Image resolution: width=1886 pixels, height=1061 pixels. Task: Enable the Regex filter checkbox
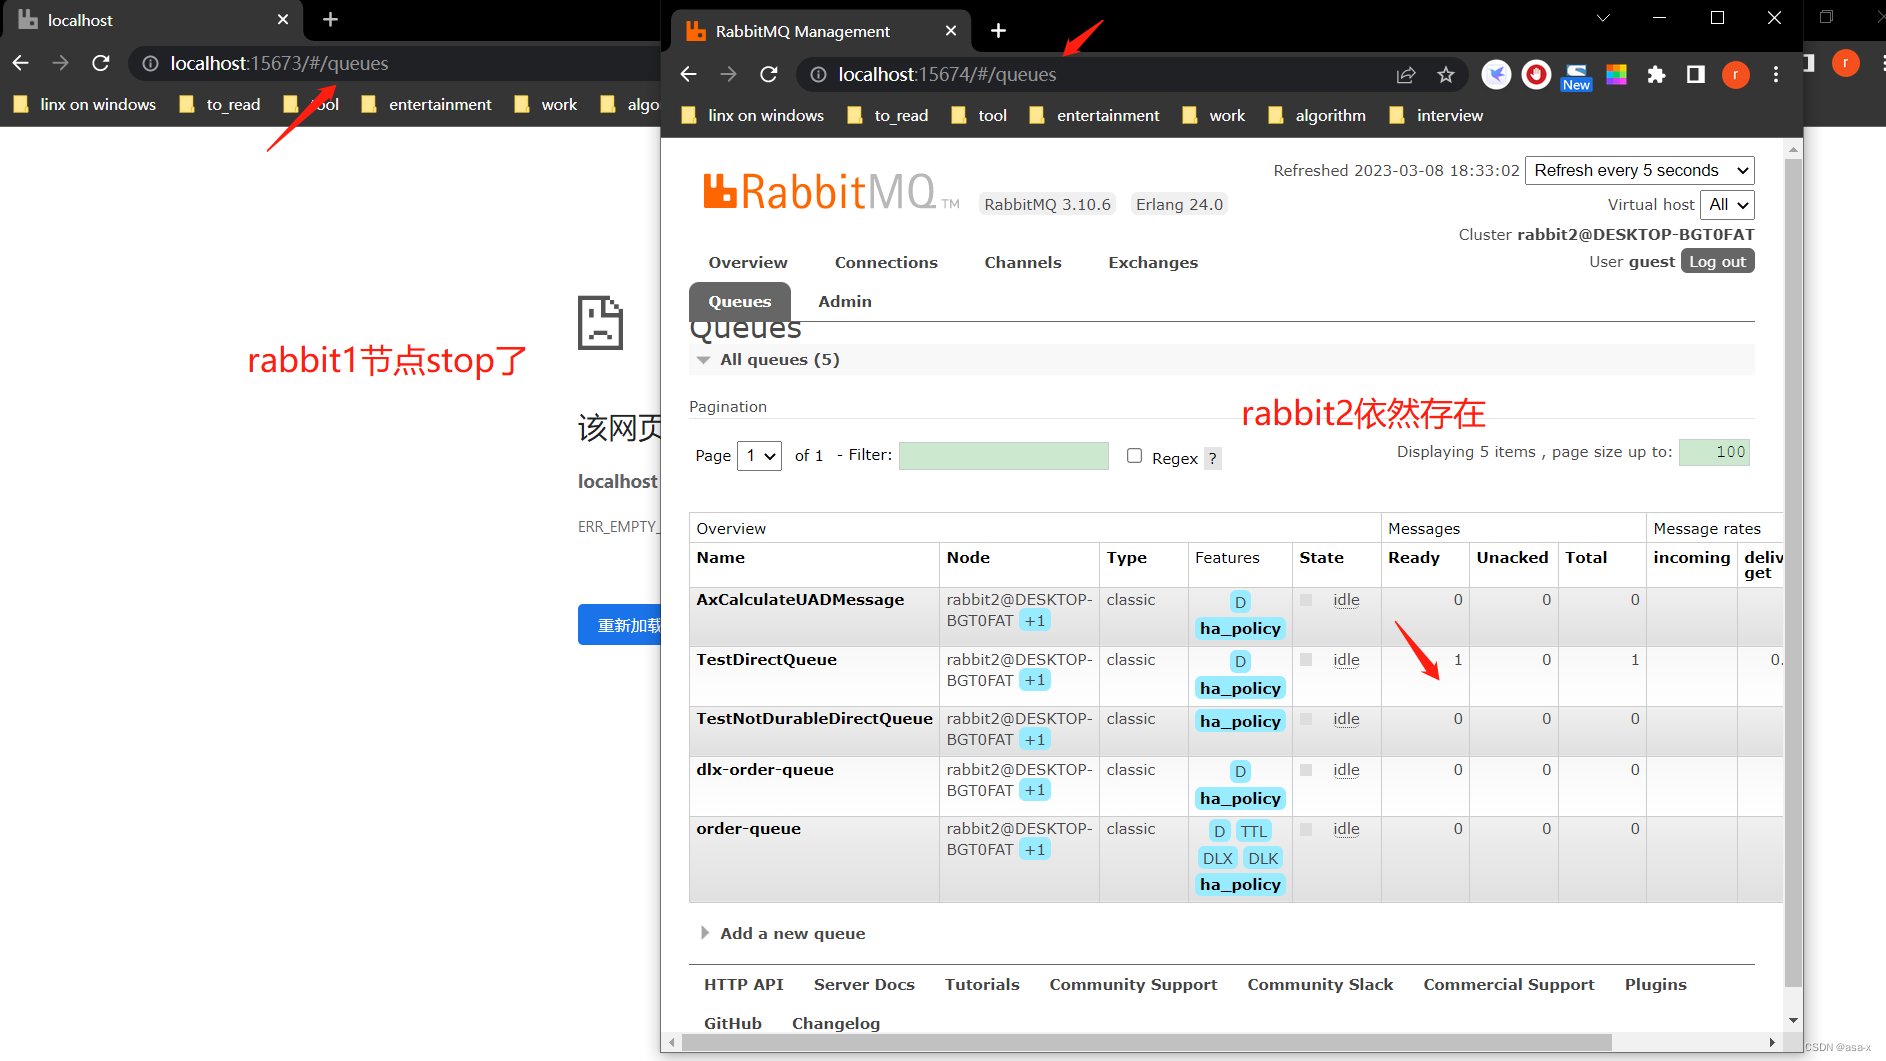tap(1134, 456)
